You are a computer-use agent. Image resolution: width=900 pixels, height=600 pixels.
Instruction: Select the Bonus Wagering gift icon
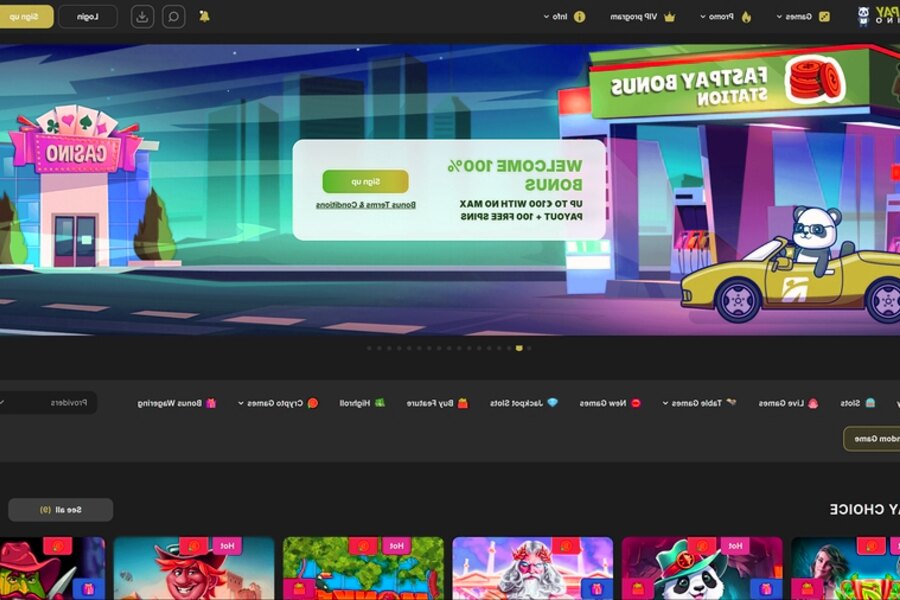211,403
